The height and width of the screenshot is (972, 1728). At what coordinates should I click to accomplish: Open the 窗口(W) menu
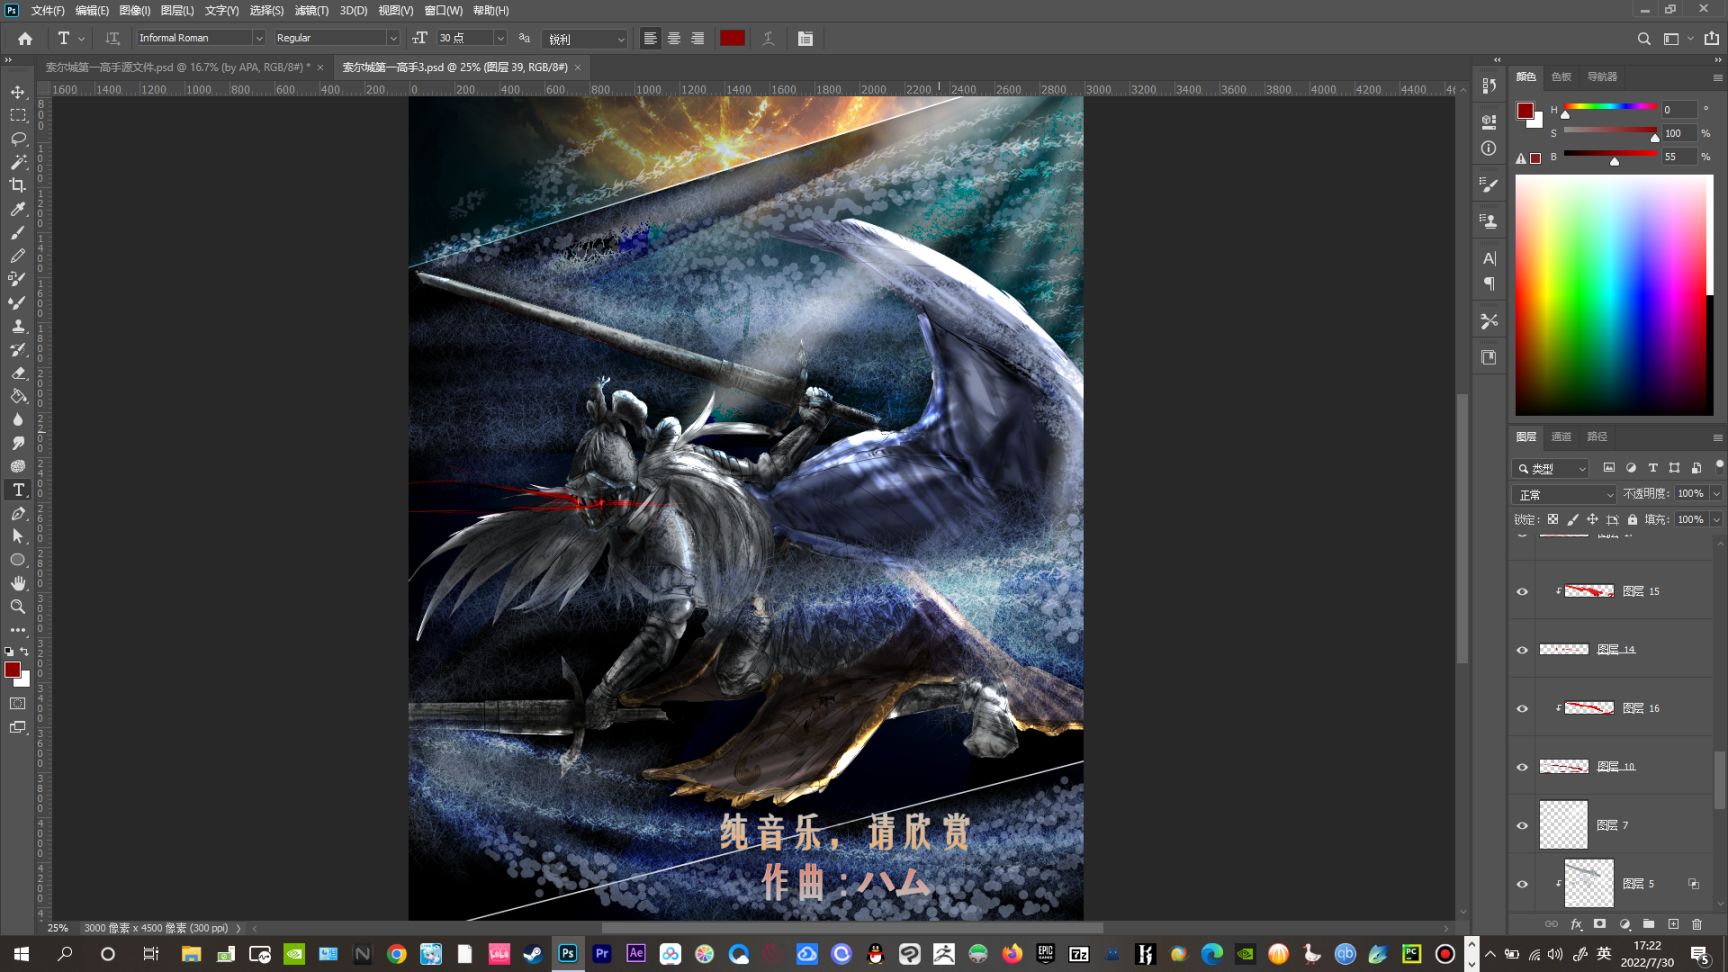coord(443,10)
